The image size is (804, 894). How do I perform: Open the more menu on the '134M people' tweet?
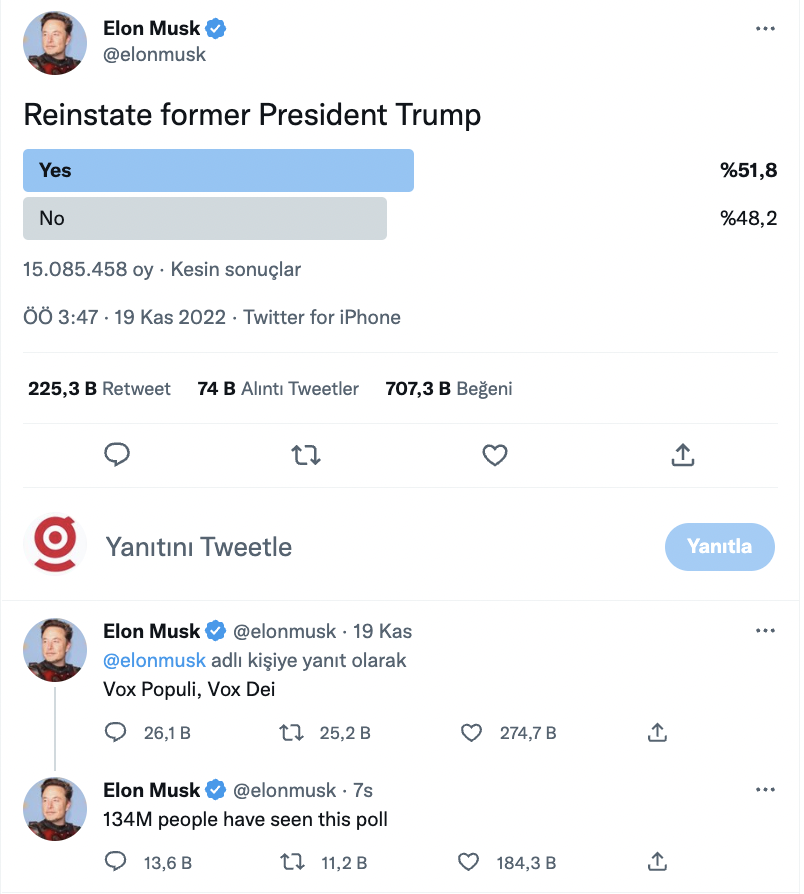(765, 790)
